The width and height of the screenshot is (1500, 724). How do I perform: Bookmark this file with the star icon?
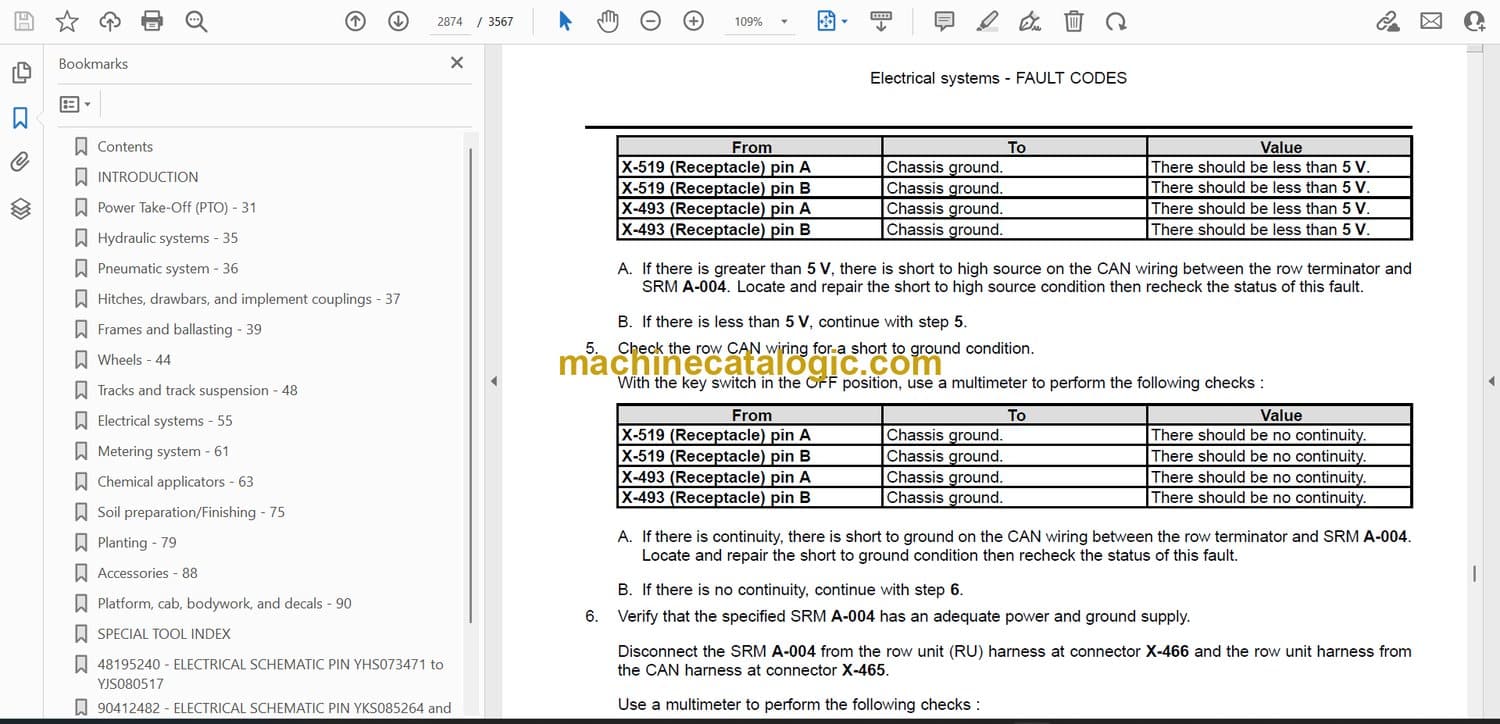click(67, 21)
